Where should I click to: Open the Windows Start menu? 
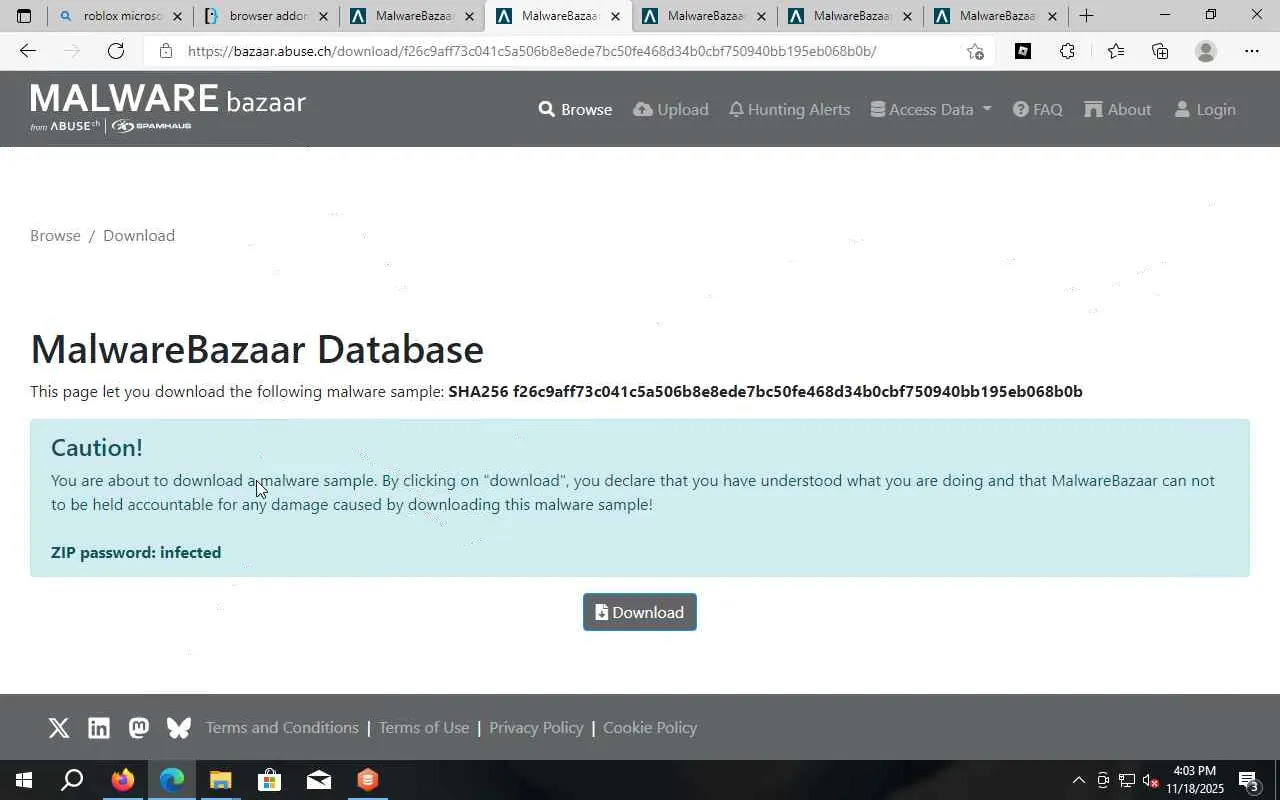(24, 780)
